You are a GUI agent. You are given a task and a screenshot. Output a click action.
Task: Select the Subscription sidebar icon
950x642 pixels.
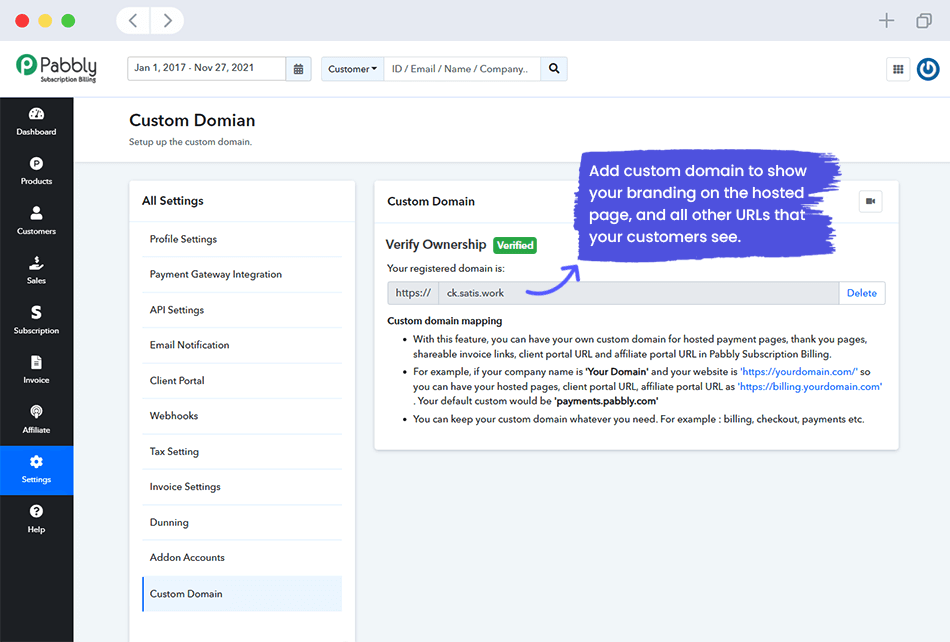point(36,320)
